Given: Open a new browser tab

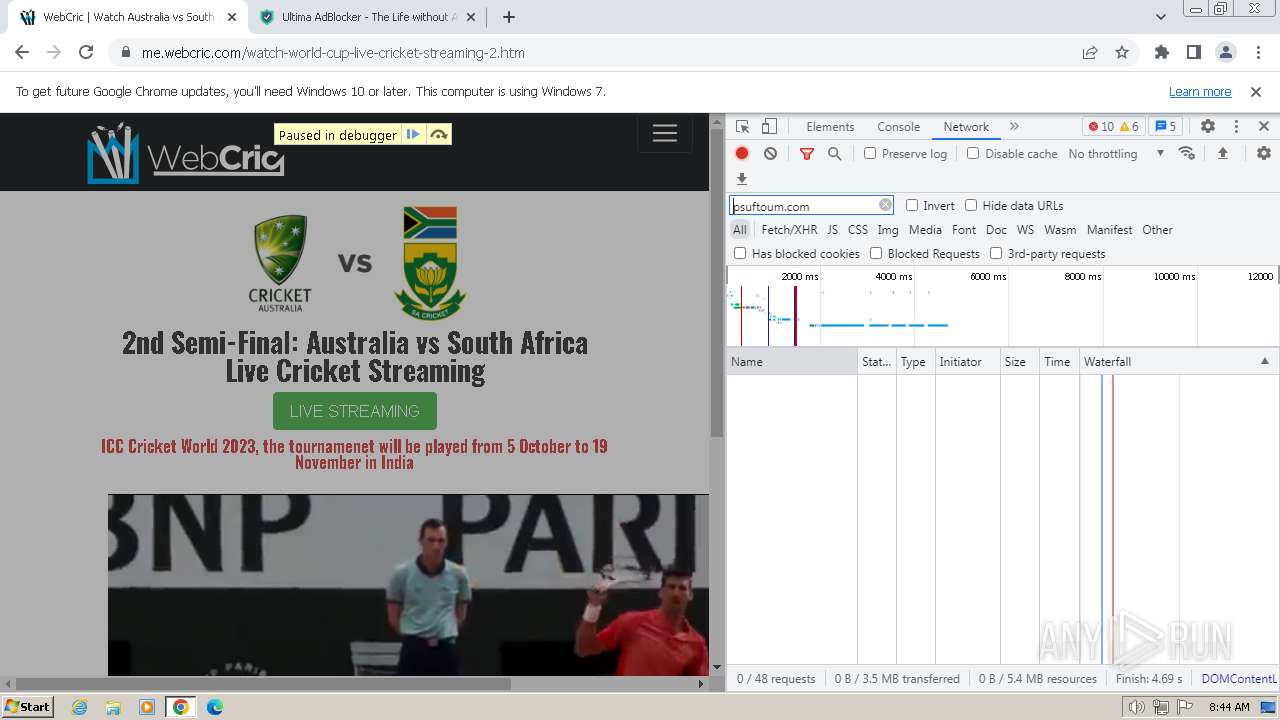Looking at the screenshot, I should coord(509,17).
